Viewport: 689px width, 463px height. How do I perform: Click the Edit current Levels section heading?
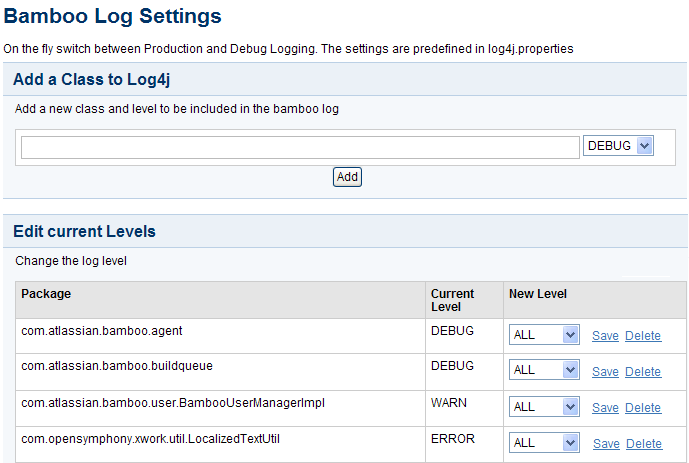tap(84, 231)
